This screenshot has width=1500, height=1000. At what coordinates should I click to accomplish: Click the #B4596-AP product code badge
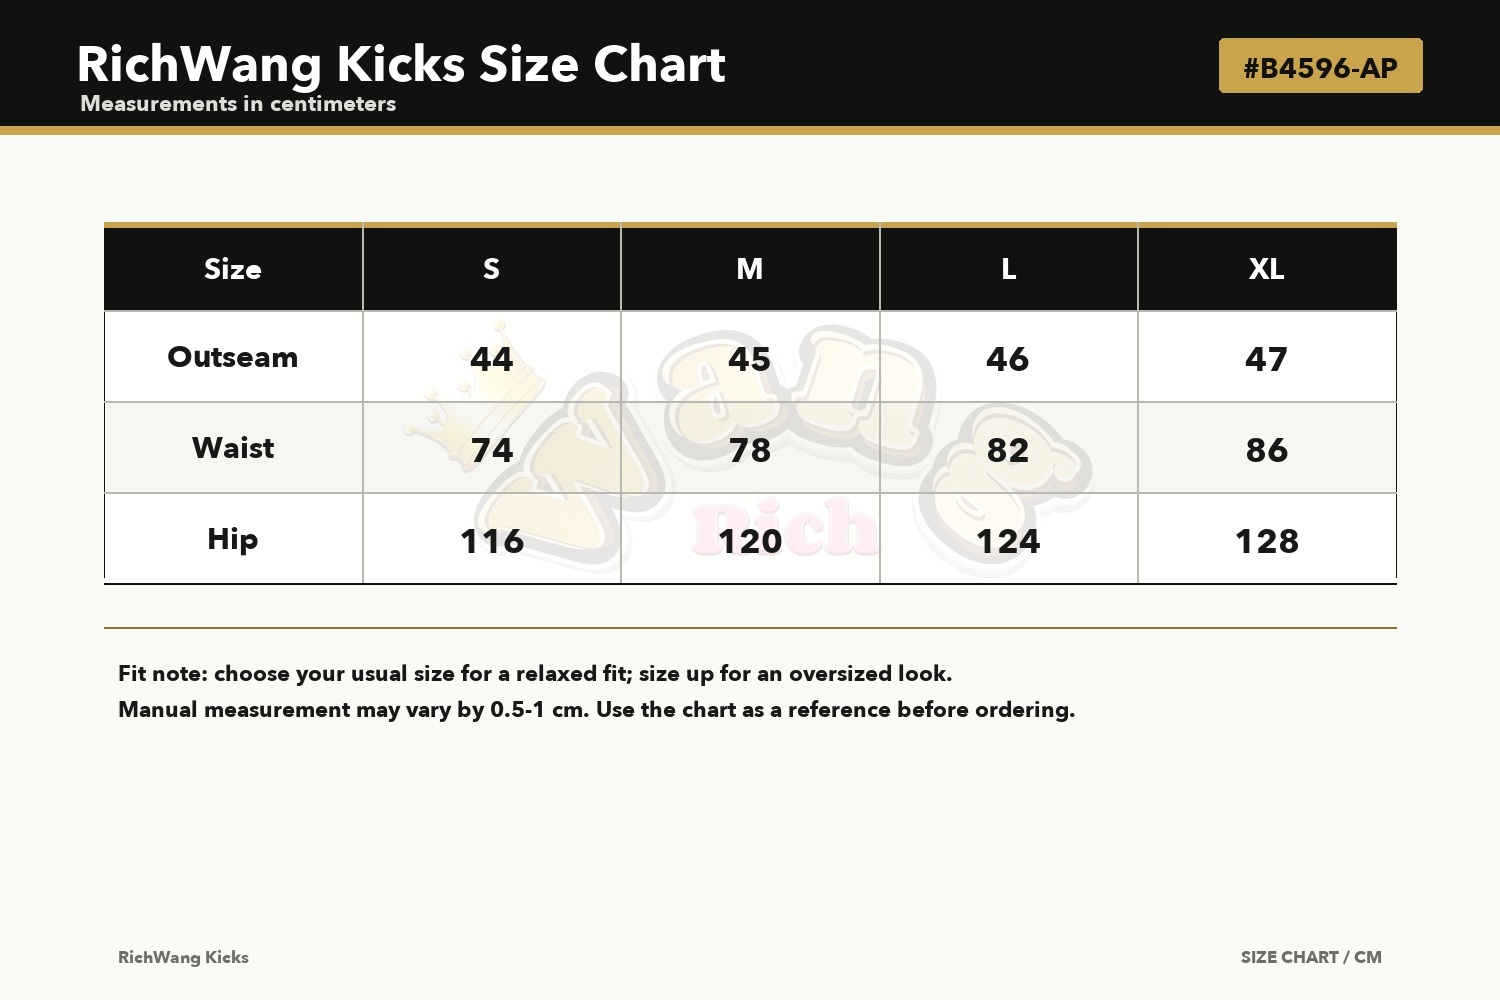[1320, 66]
